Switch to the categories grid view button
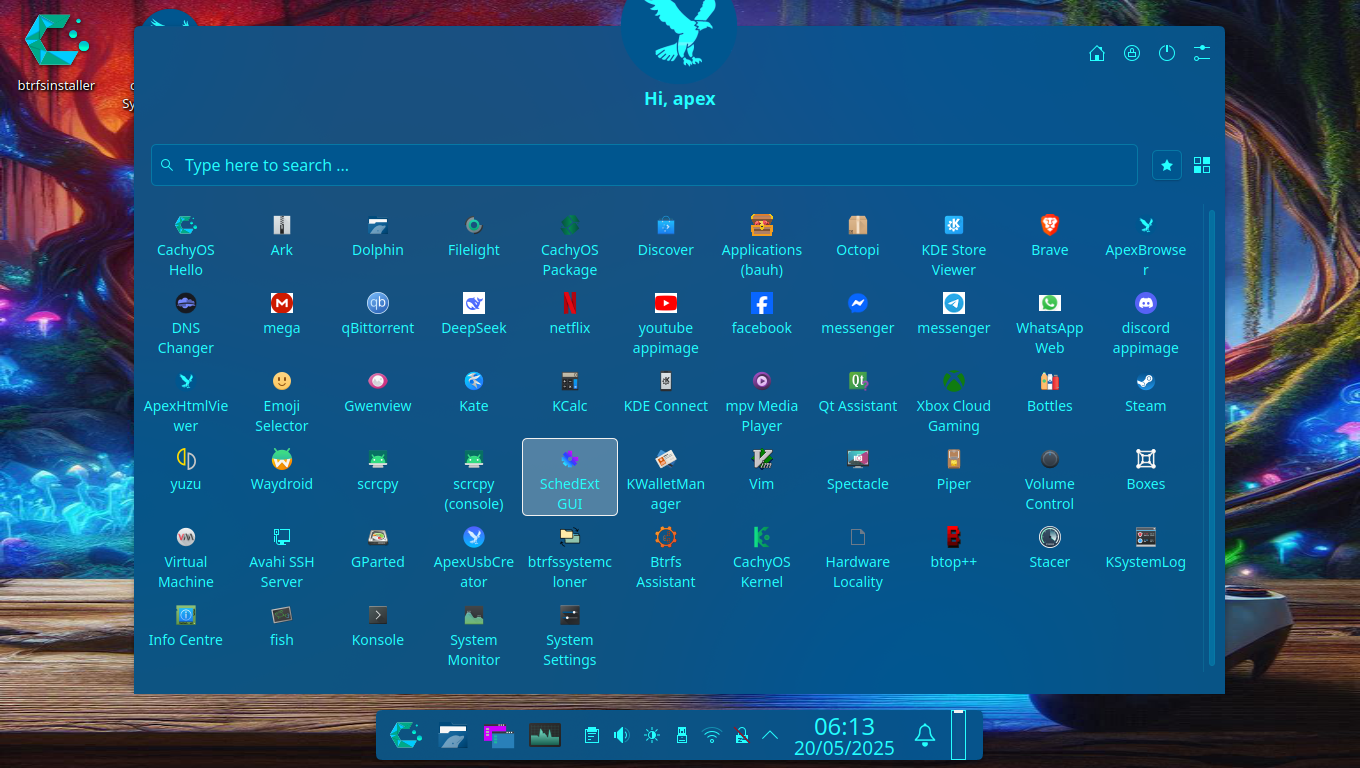The height and width of the screenshot is (768, 1360). 1202,165
